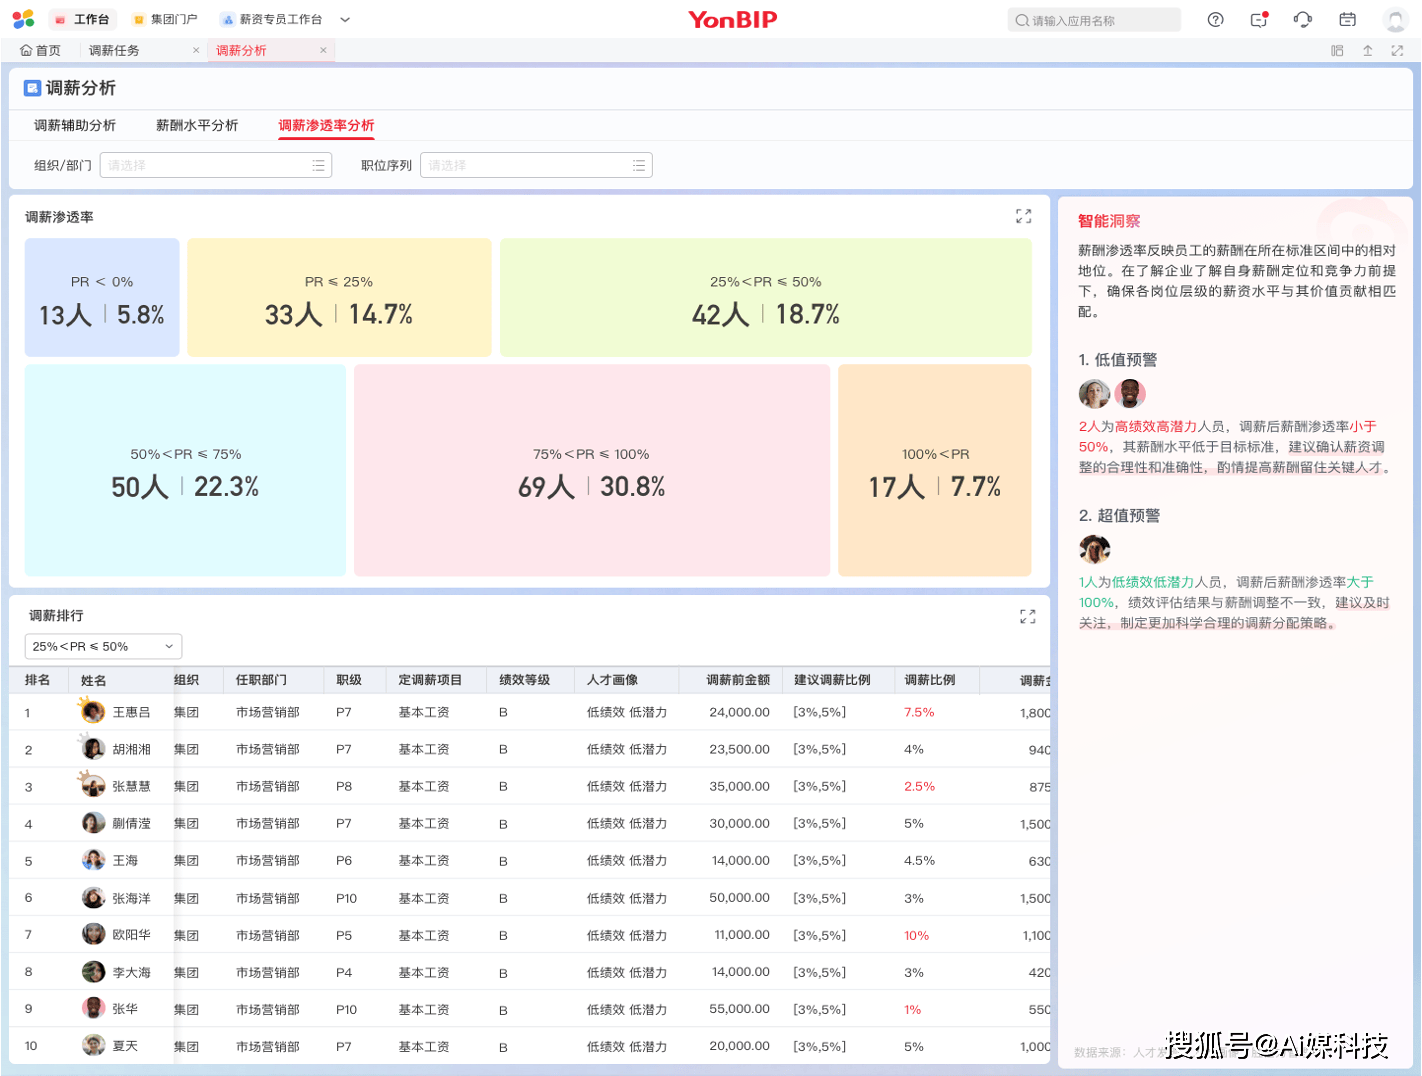Expand the 调薪排行 table to fullscreen
1422x1076 pixels.
pos(1027,617)
